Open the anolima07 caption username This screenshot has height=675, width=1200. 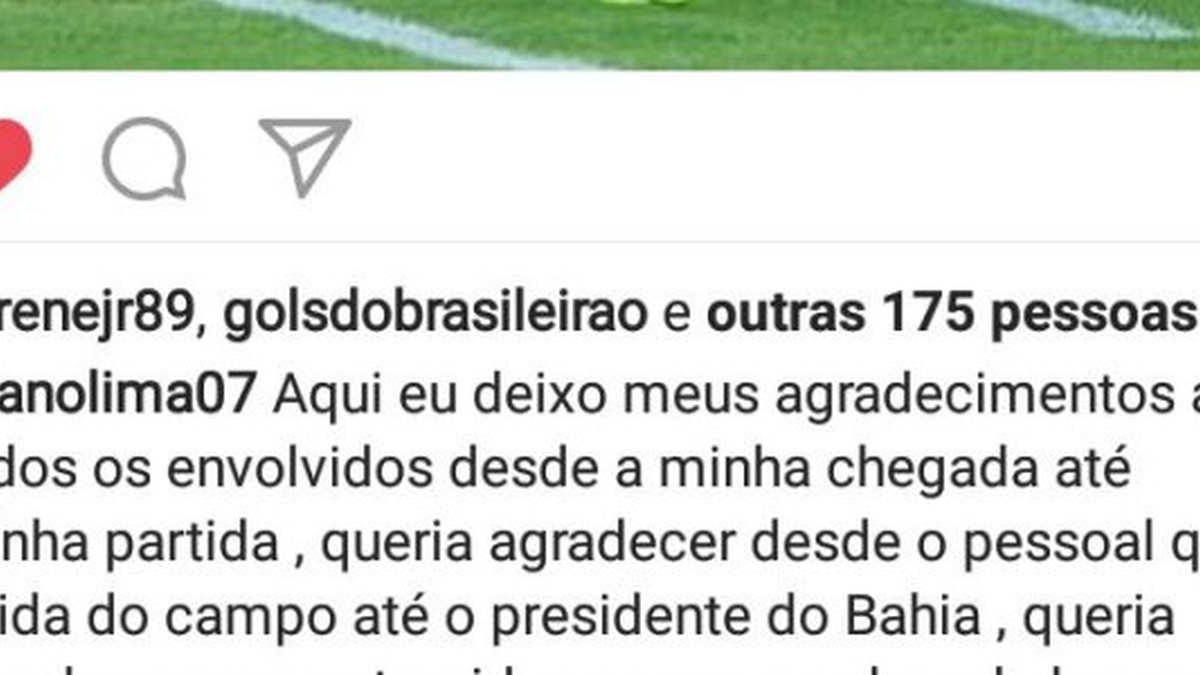(127, 394)
